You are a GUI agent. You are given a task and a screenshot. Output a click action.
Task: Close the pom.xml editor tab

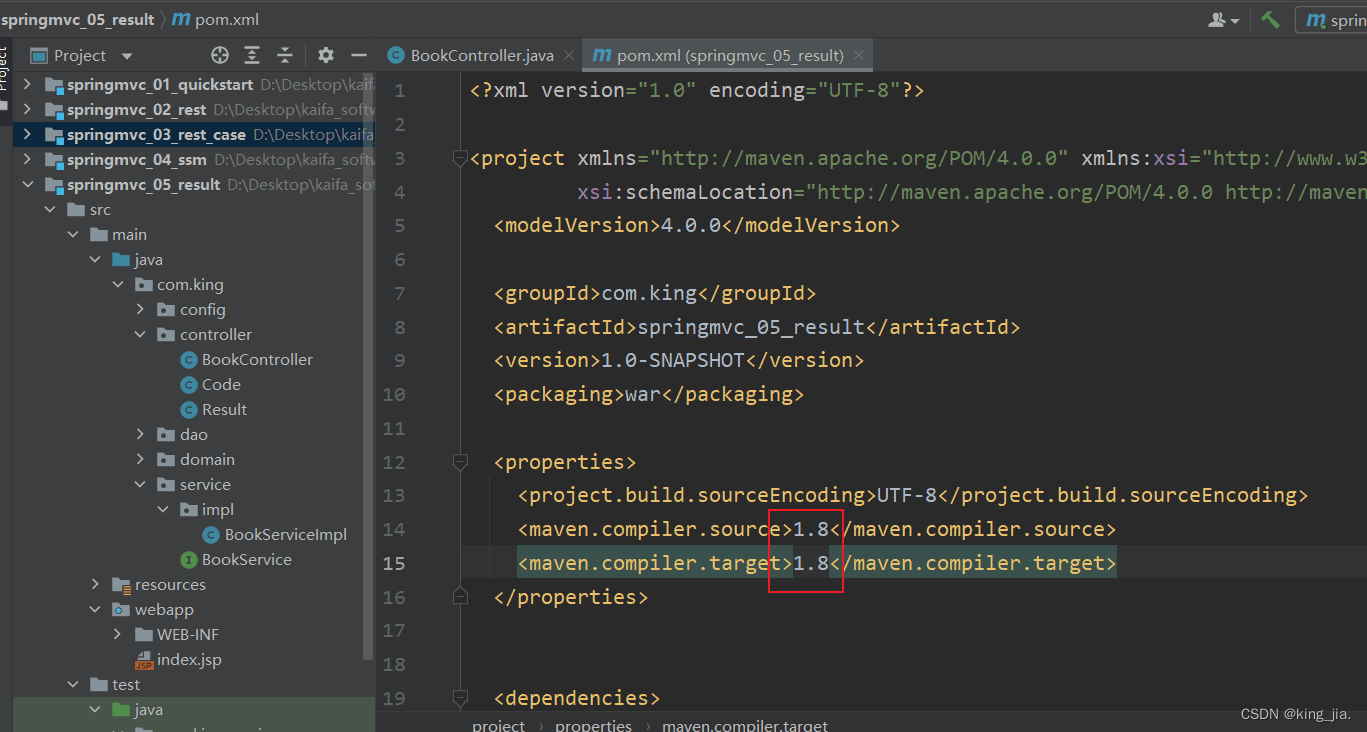click(x=859, y=55)
